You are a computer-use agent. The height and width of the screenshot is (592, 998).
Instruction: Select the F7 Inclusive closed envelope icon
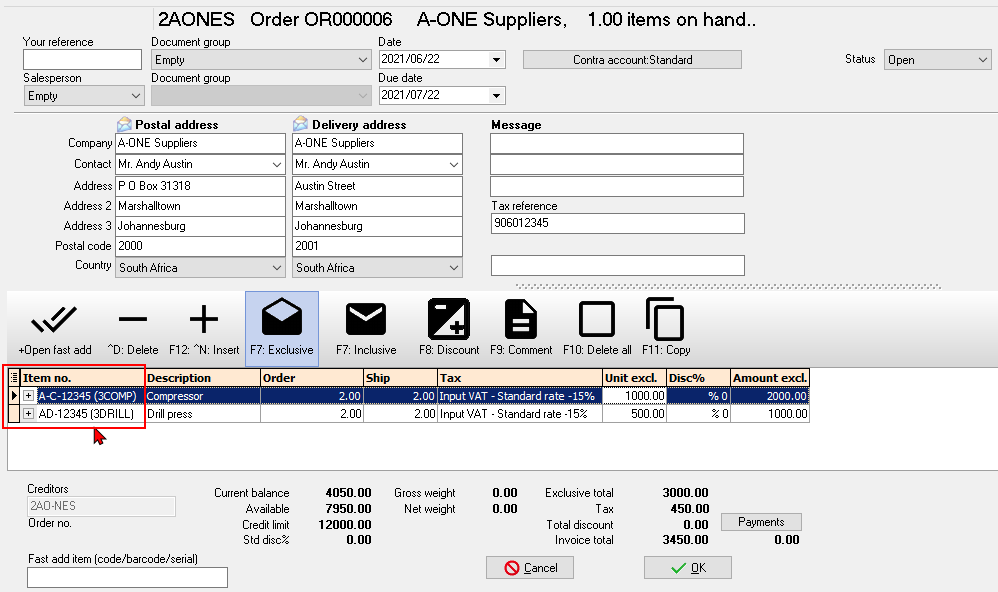coord(366,320)
